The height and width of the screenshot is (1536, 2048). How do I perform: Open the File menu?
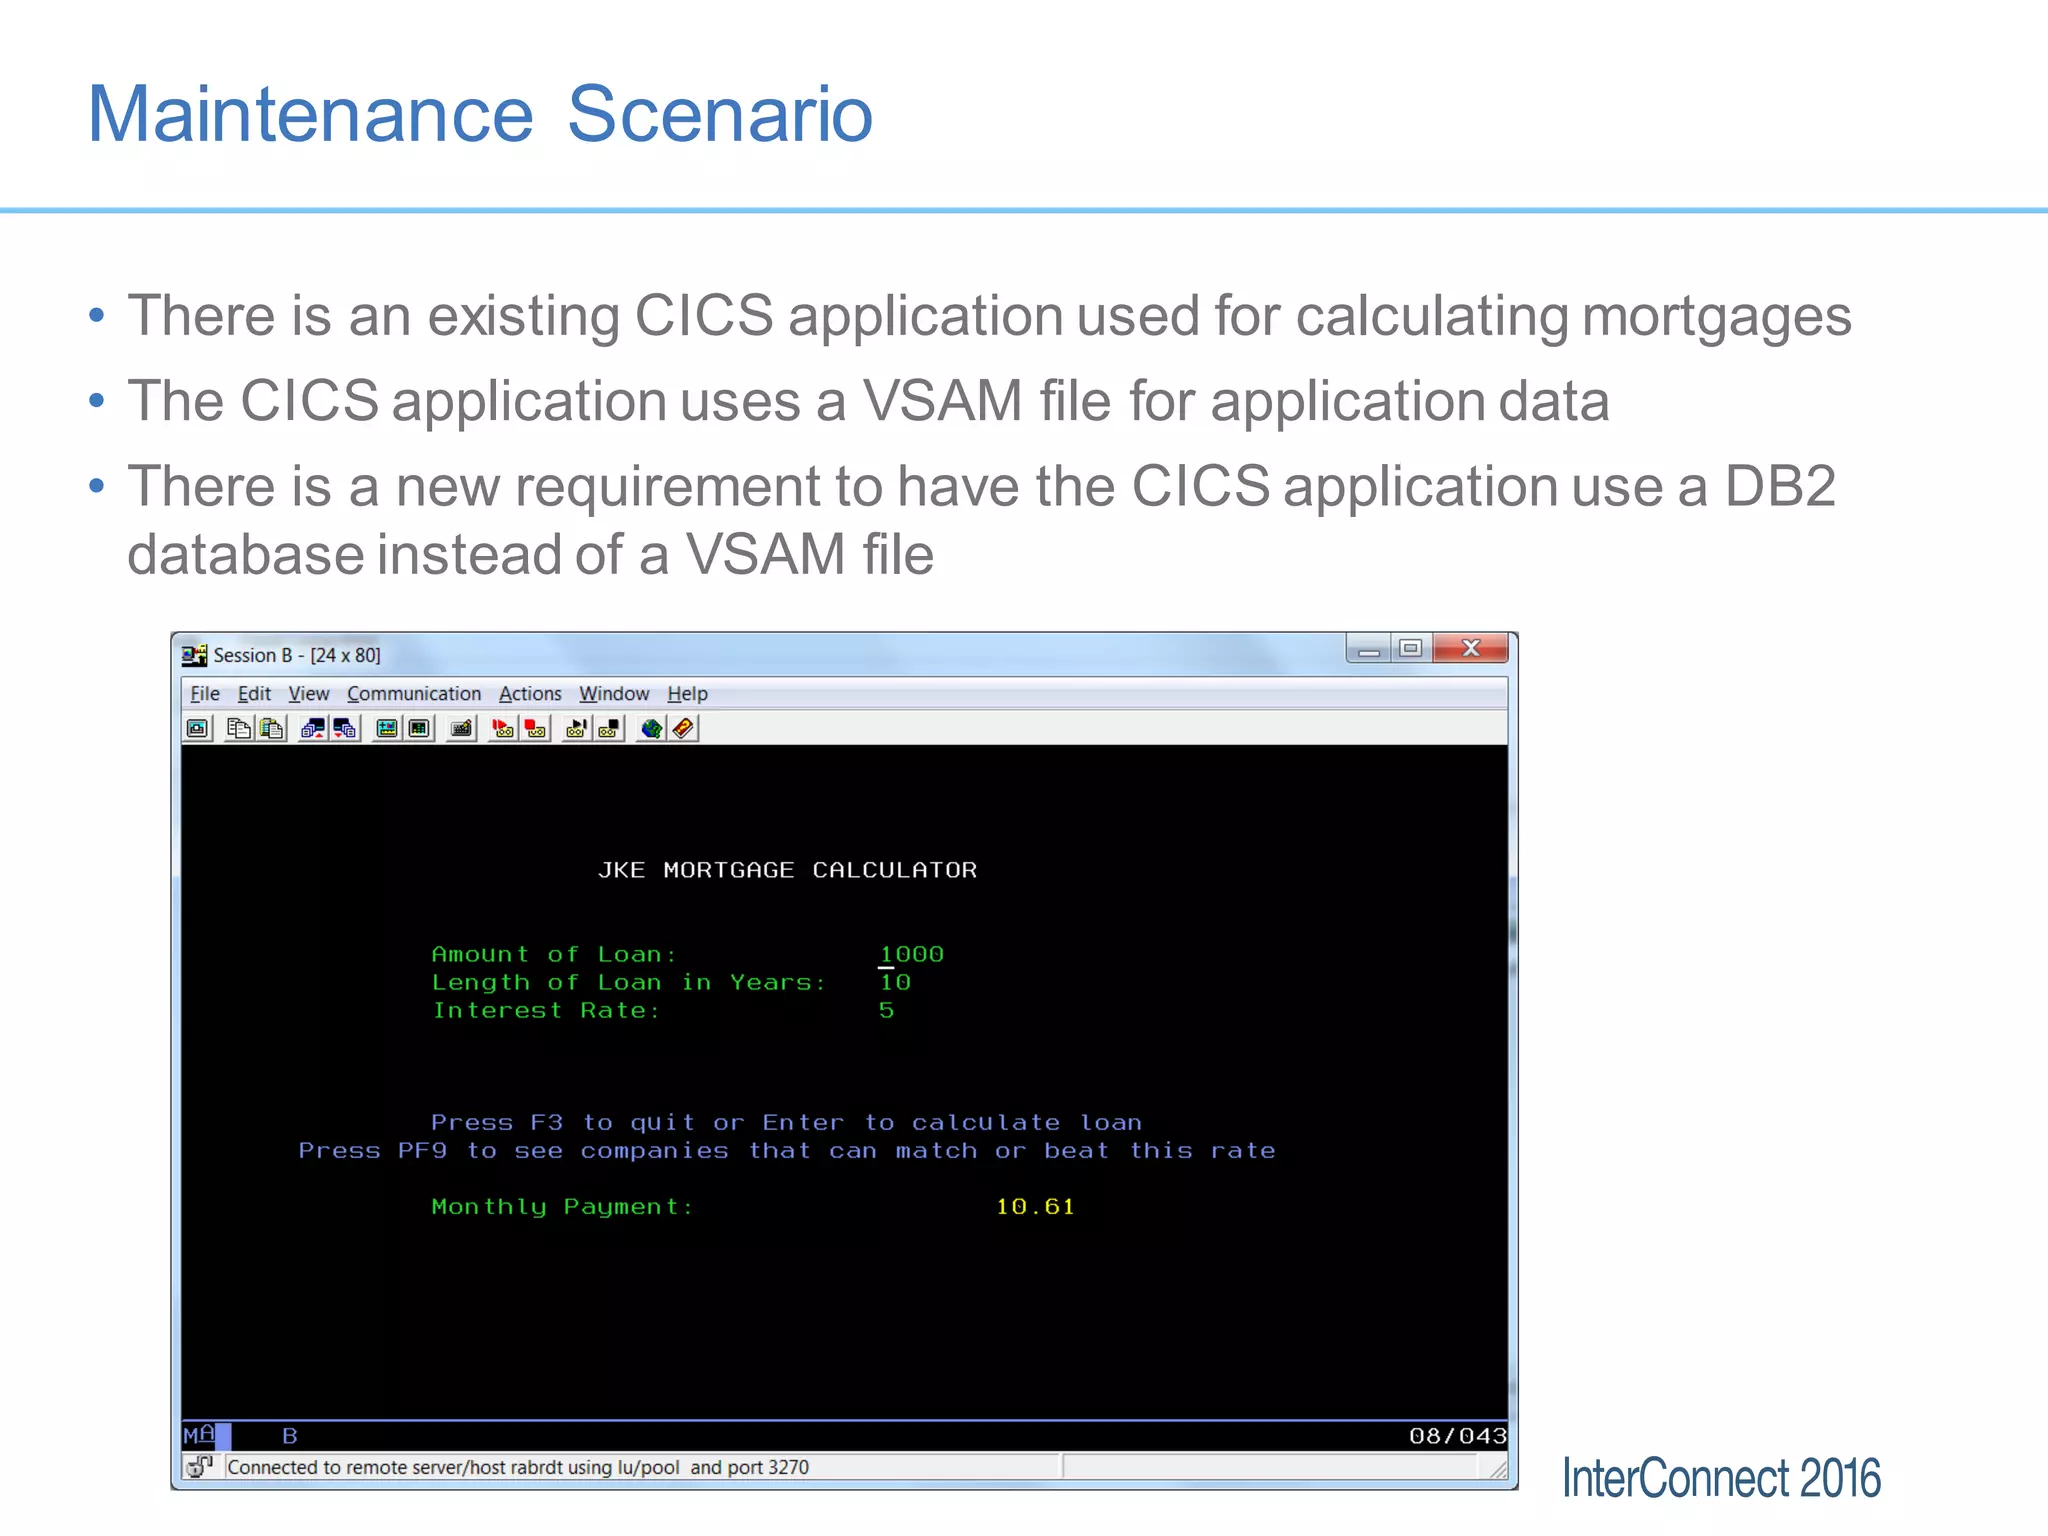tap(205, 693)
